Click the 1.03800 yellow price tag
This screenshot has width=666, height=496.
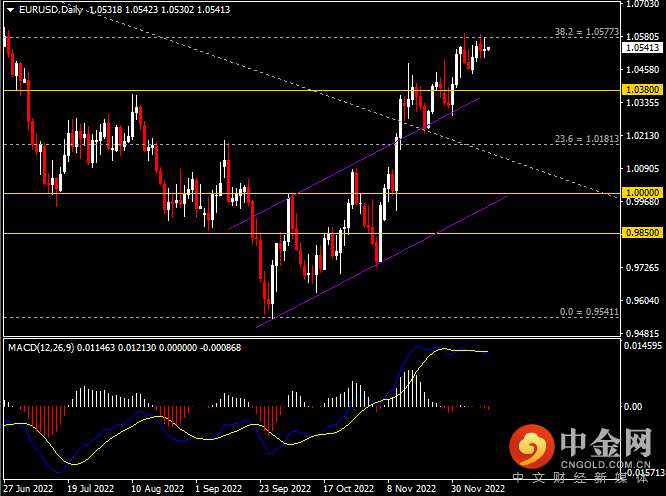(640, 90)
